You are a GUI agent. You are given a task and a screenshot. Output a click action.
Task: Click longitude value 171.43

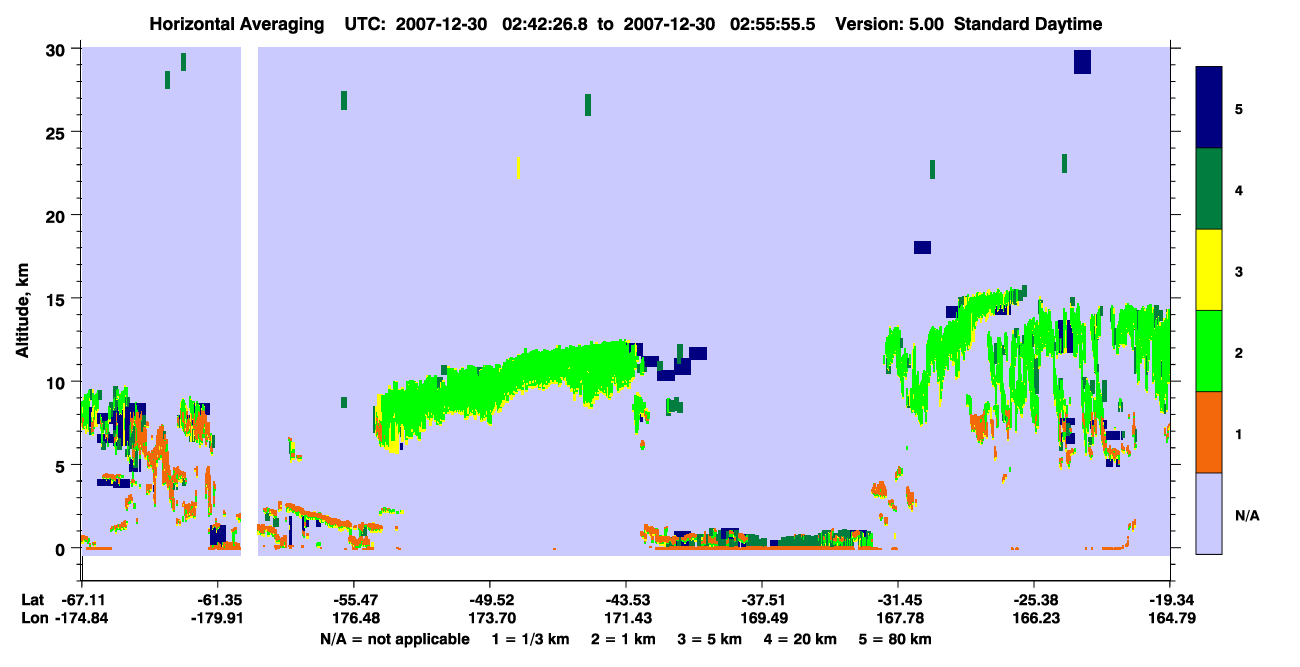626,618
